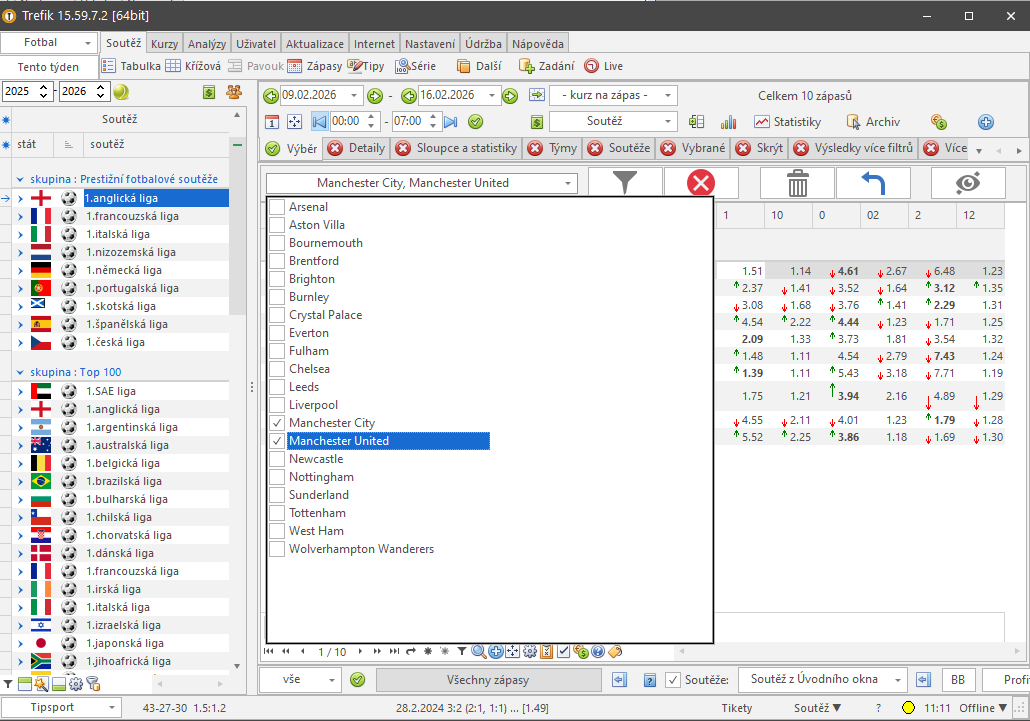Open the team selection dropdown

click(569, 183)
